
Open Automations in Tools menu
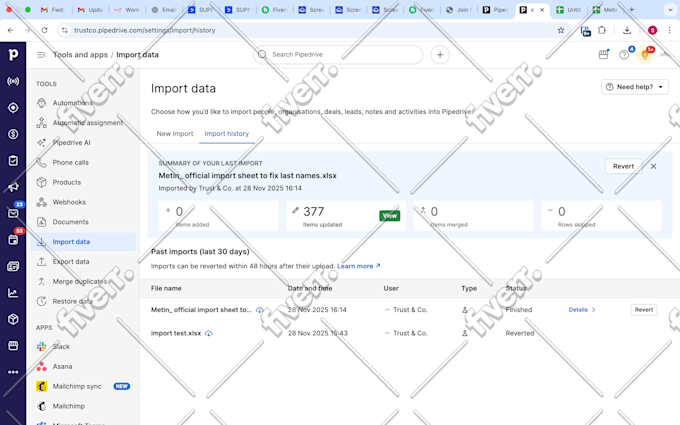[x=72, y=103]
